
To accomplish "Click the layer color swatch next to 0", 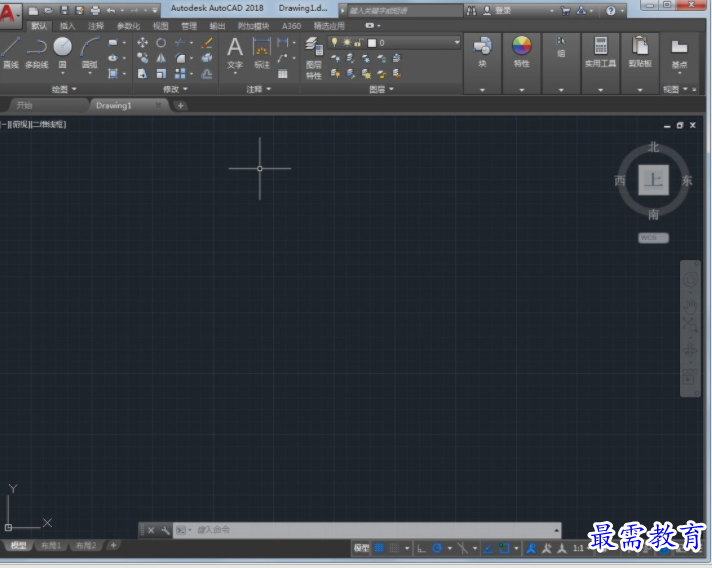I will 372,43.
